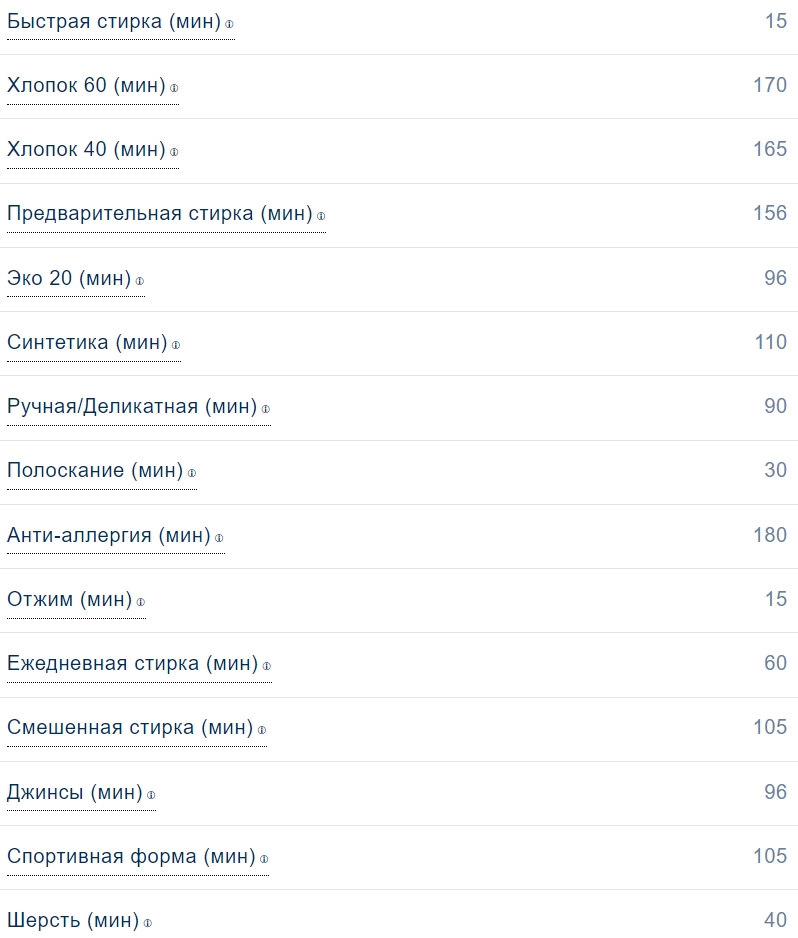Image resolution: width=798 pixels, height=938 pixels.
Task: Click info icon beside Хлопок 60
Action: click(174, 88)
